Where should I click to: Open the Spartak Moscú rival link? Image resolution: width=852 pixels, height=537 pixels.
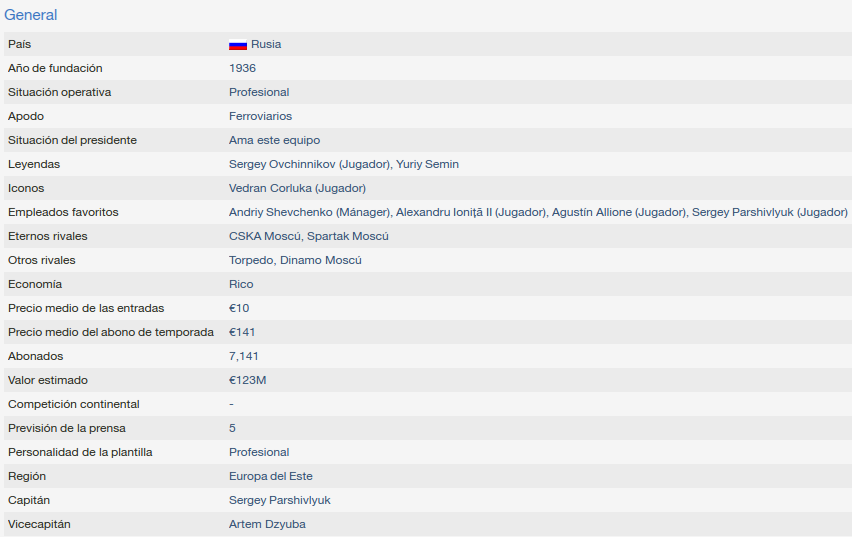348,236
